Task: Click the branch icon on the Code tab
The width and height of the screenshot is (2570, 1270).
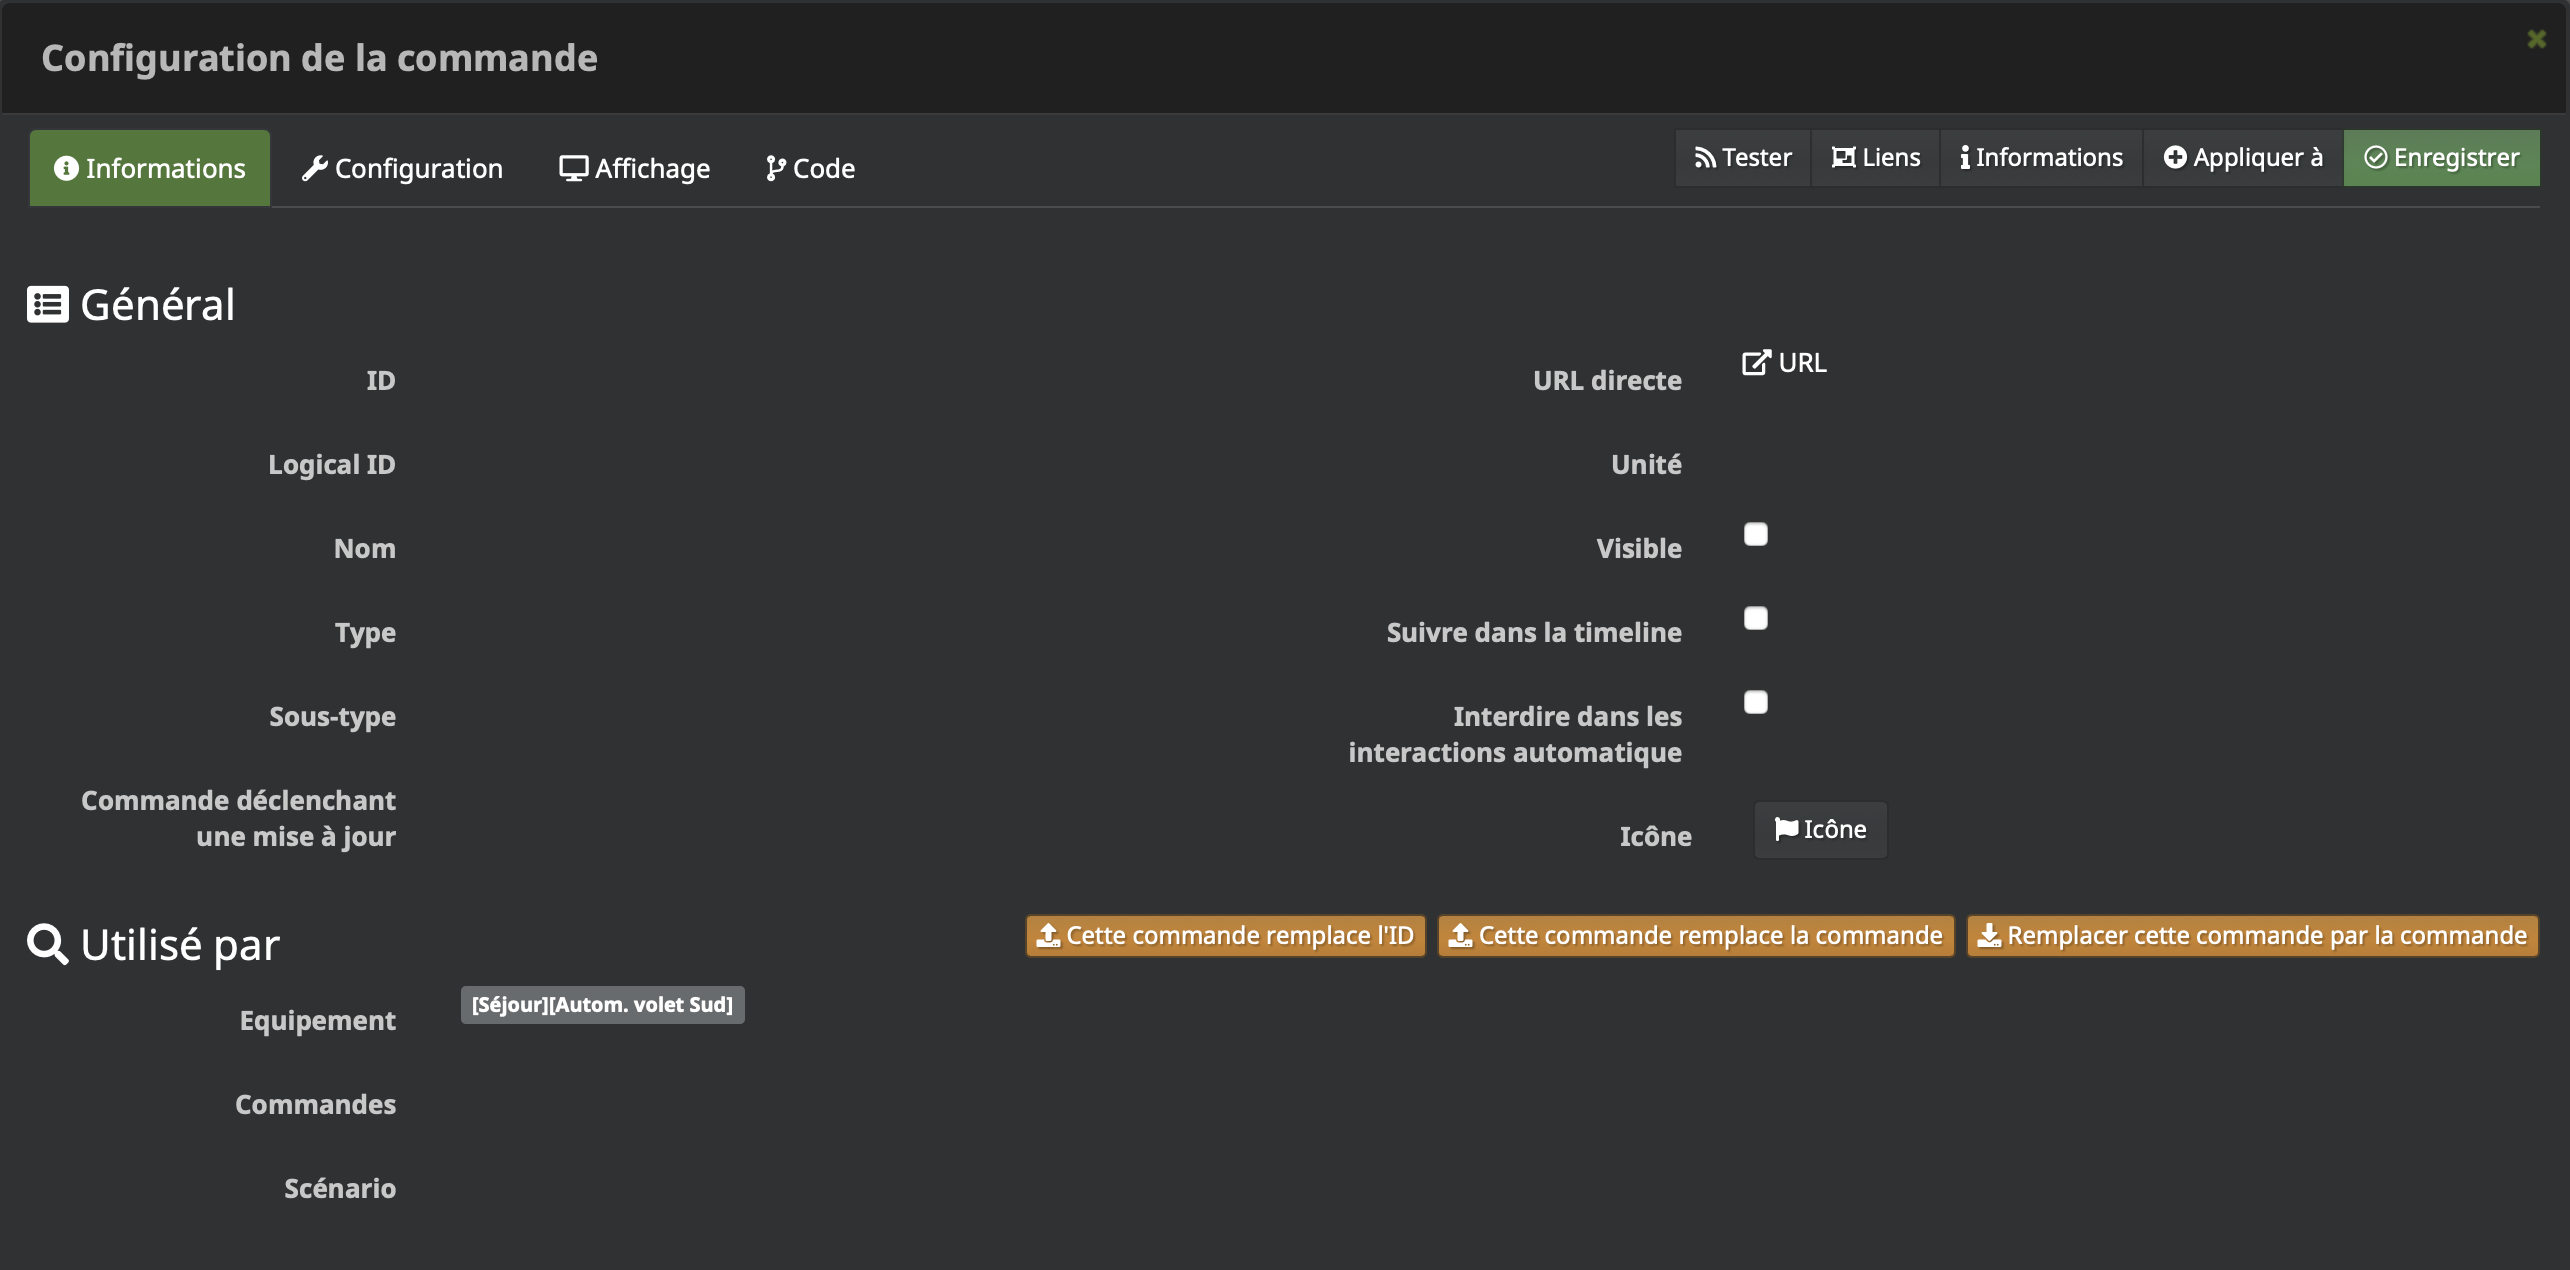Action: (x=775, y=168)
